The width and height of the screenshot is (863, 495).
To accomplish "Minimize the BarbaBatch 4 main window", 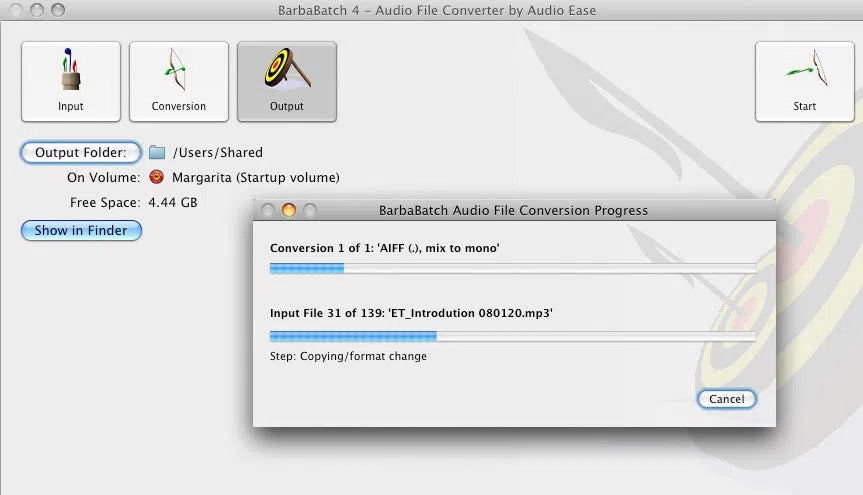I will (37, 10).
